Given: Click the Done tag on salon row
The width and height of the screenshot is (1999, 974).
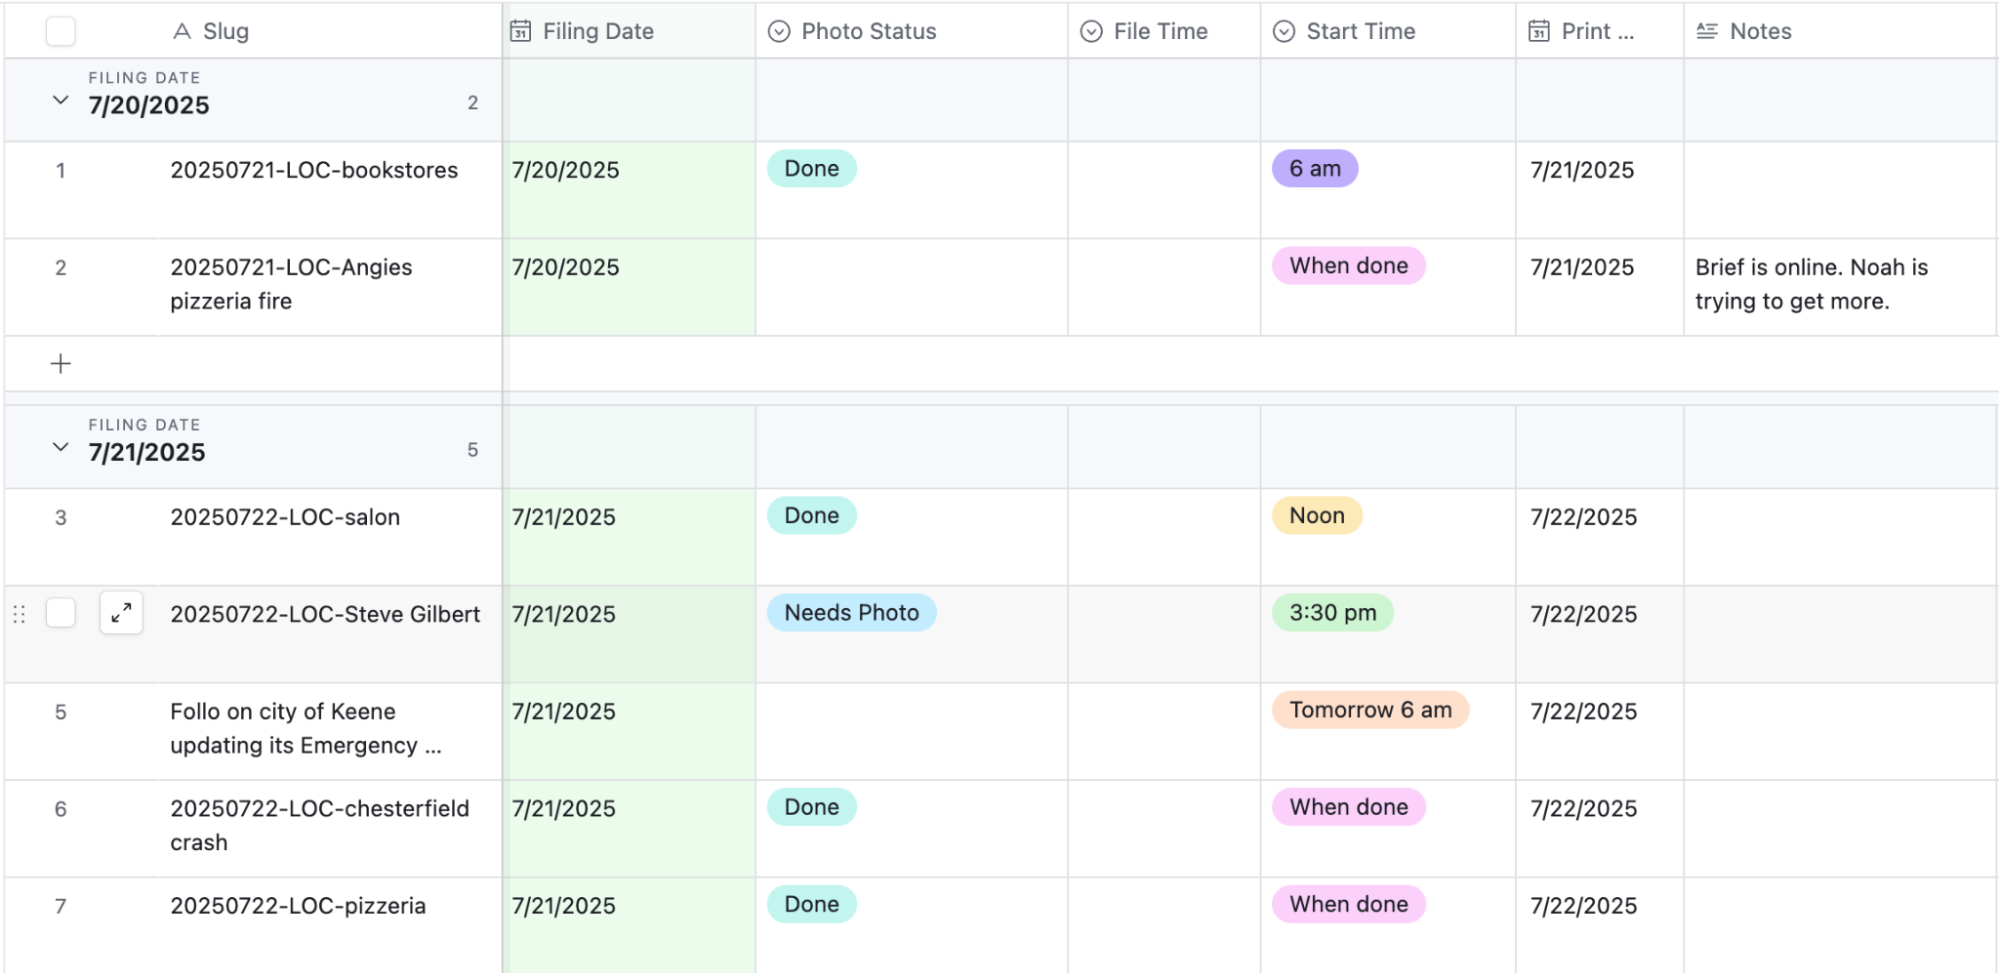Looking at the screenshot, I should coord(812,515).
